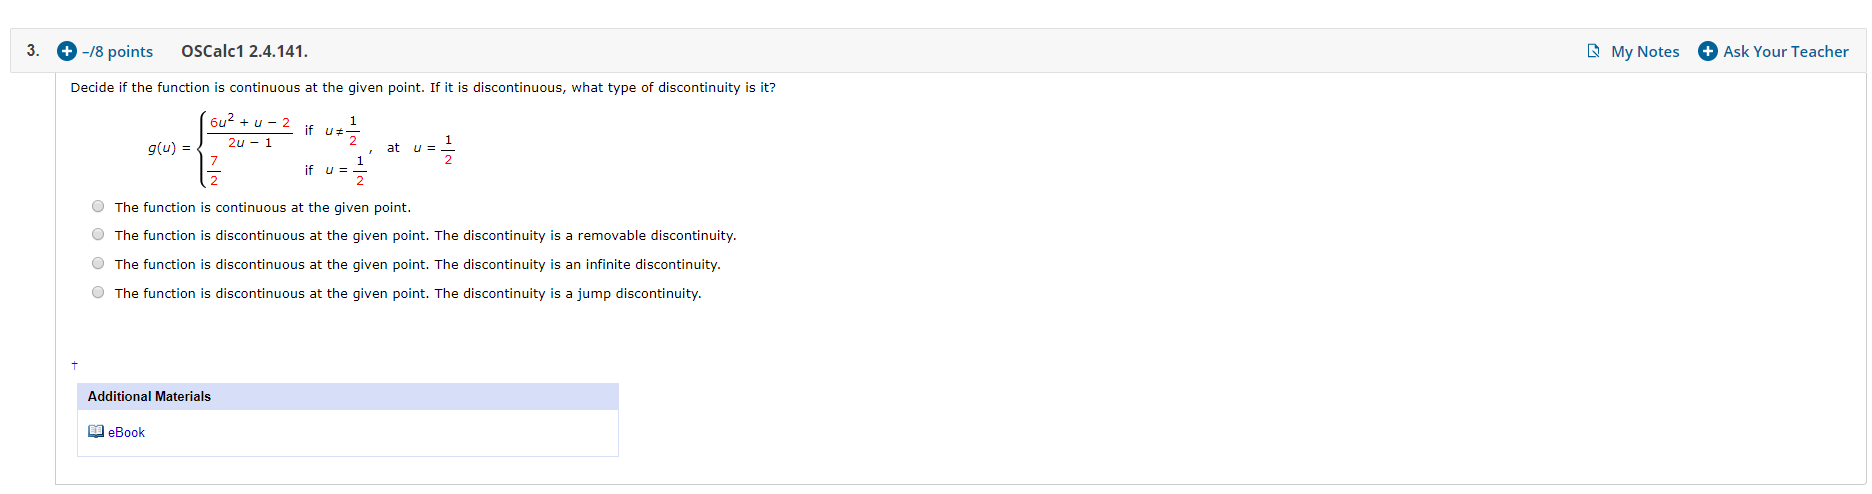The width and height of the screenshot is (1872, 494).
Task: Click the OSCalc1 2.4.141 question title
Action: click(245, 51)
